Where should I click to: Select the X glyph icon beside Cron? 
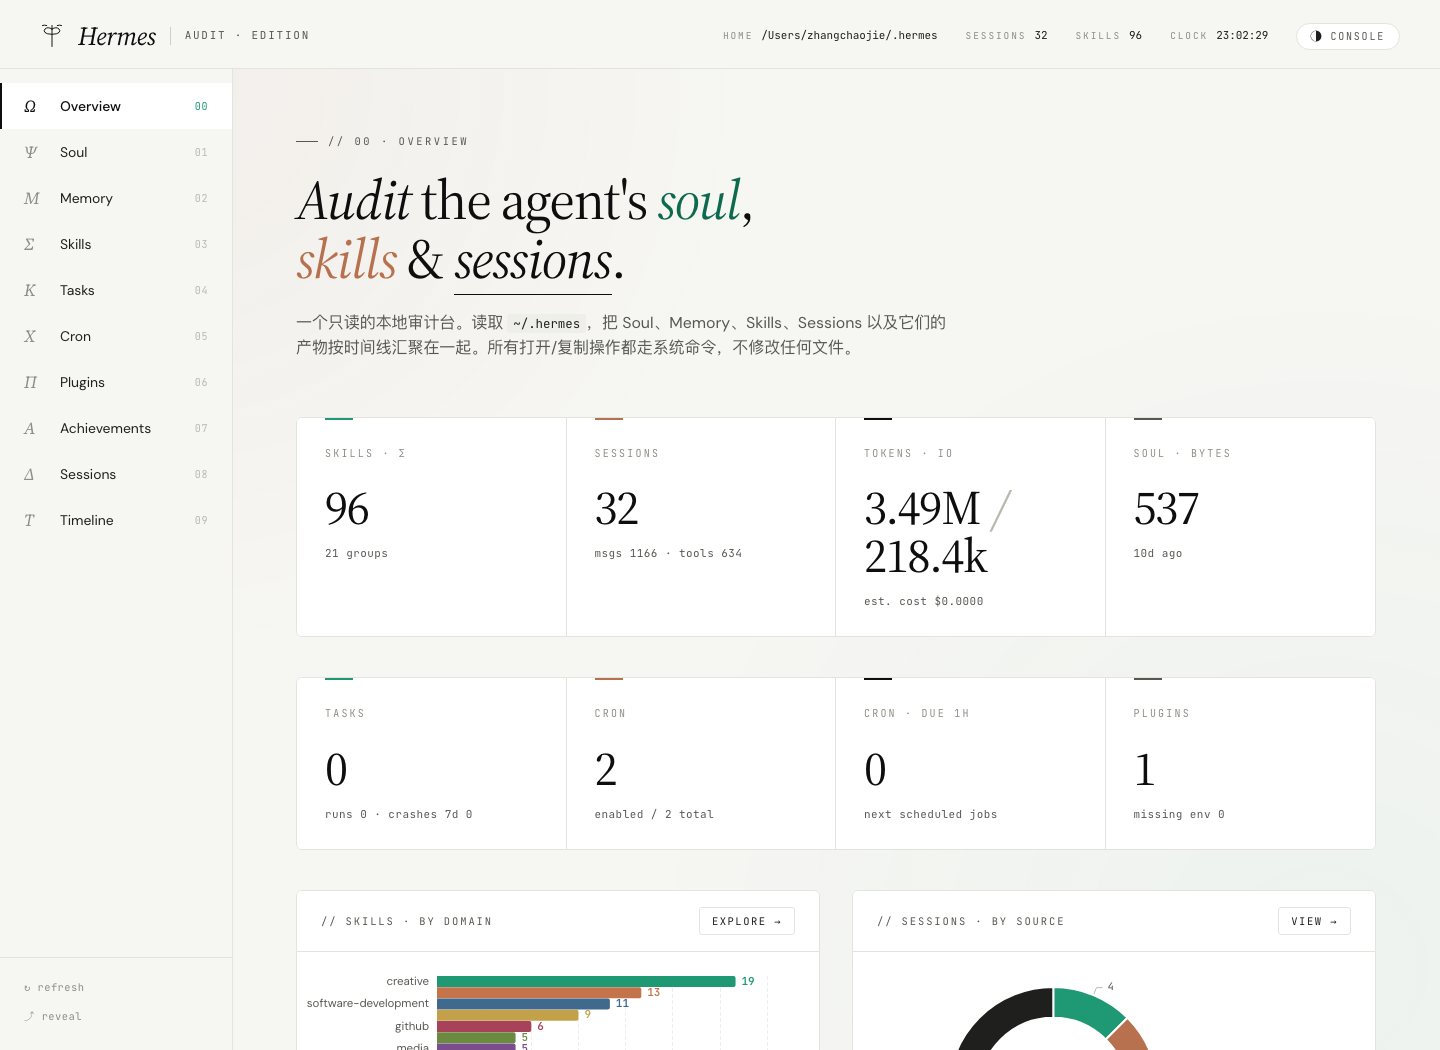(30, 336)
